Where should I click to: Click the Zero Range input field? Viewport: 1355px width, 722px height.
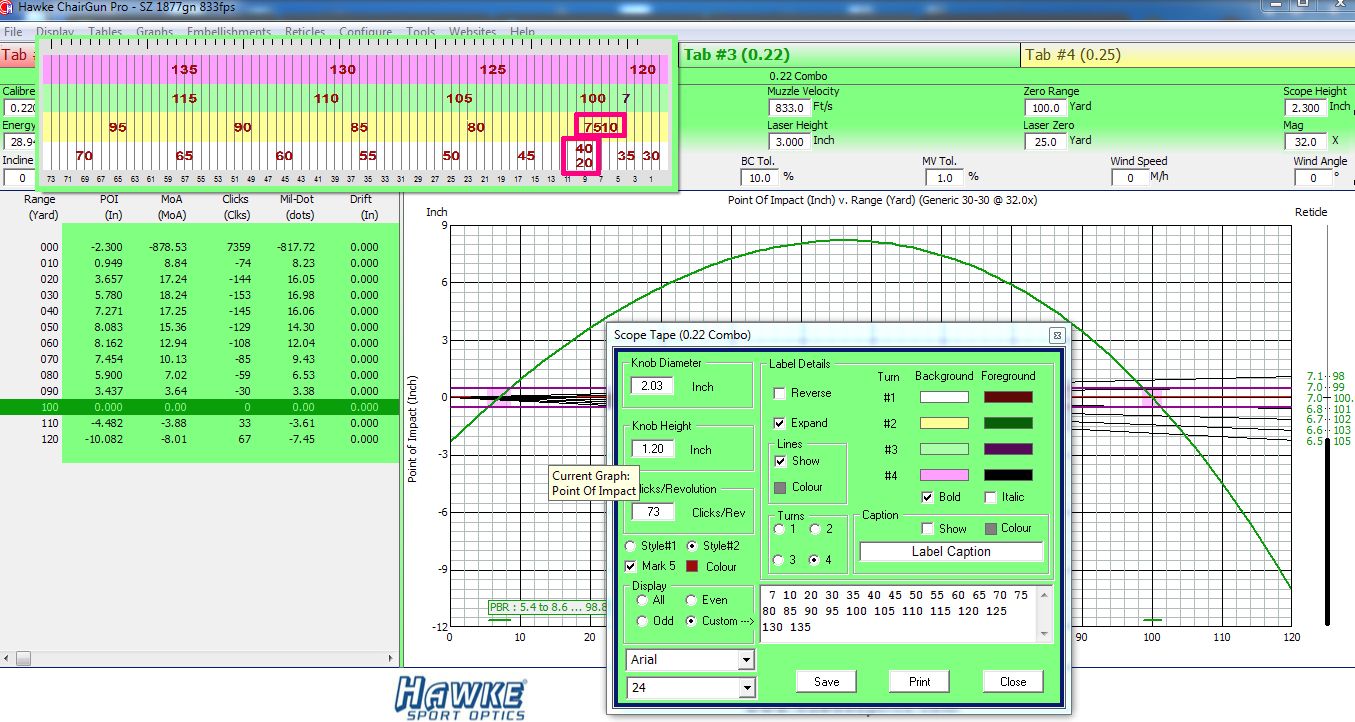pyautogui.click(x=1046, y=107)
